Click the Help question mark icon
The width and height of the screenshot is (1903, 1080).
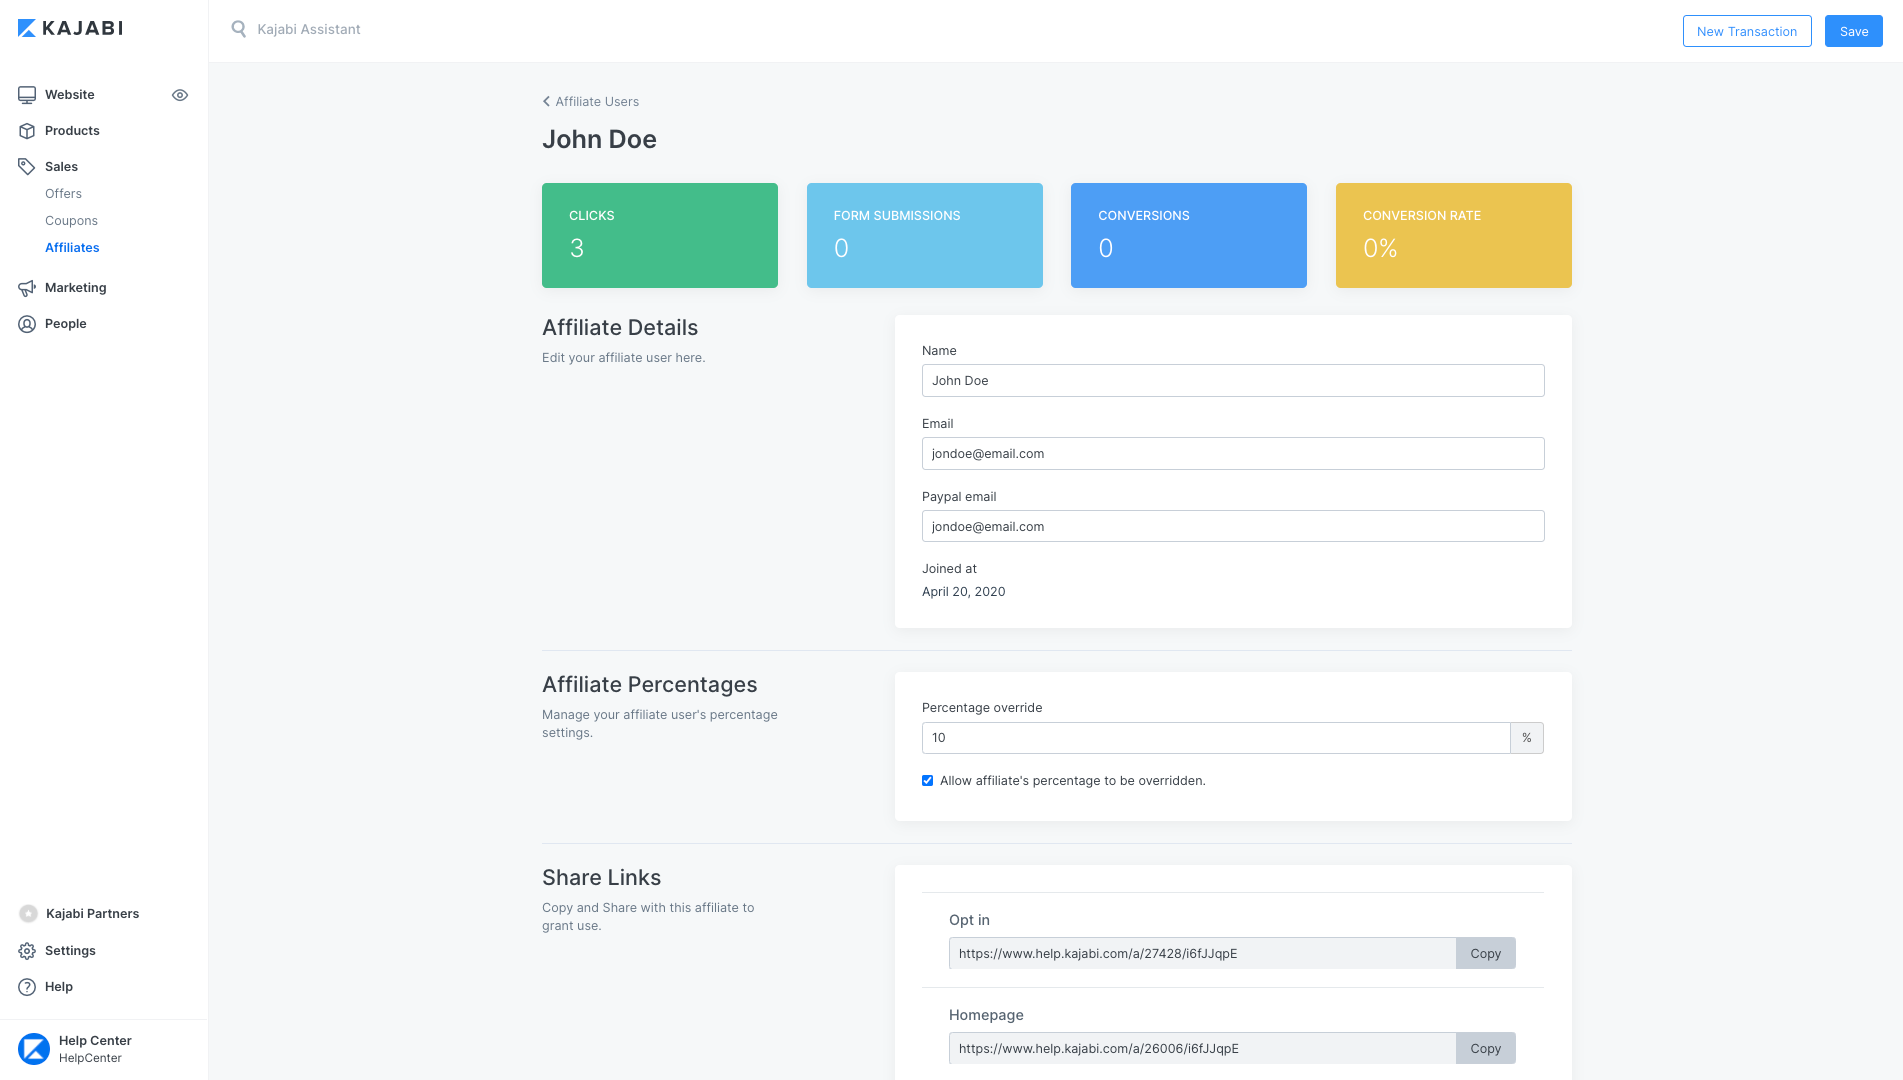(x=27, y=987)
